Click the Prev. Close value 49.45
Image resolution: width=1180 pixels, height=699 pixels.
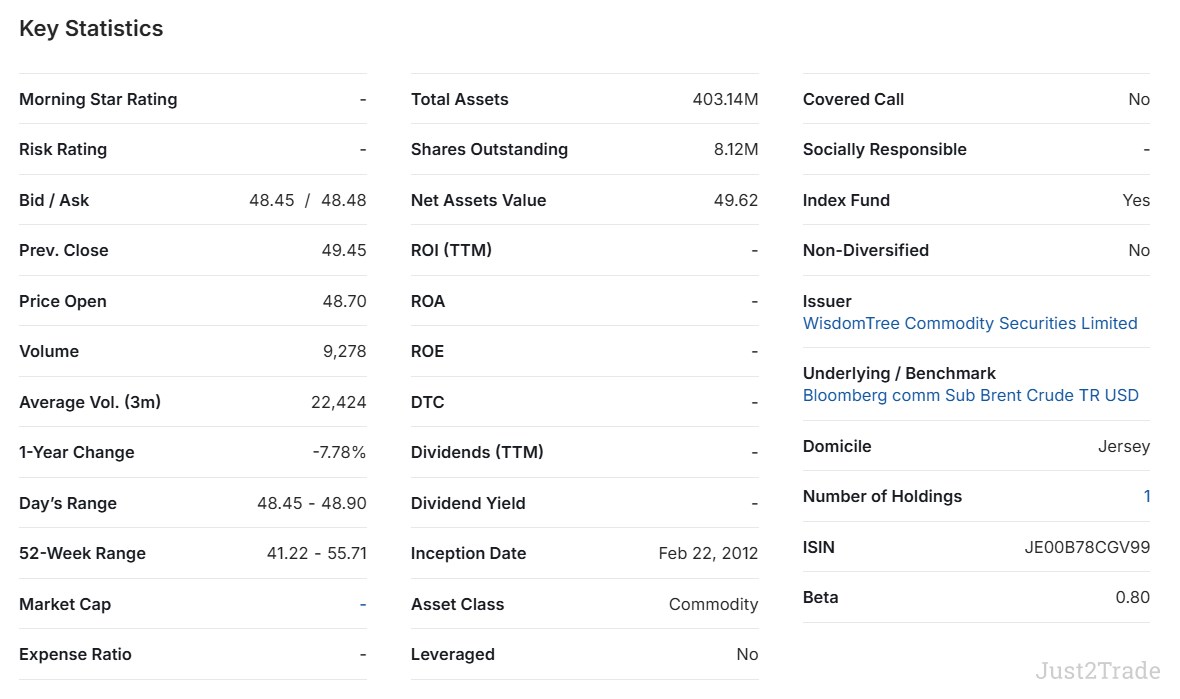tap(343, 250)
